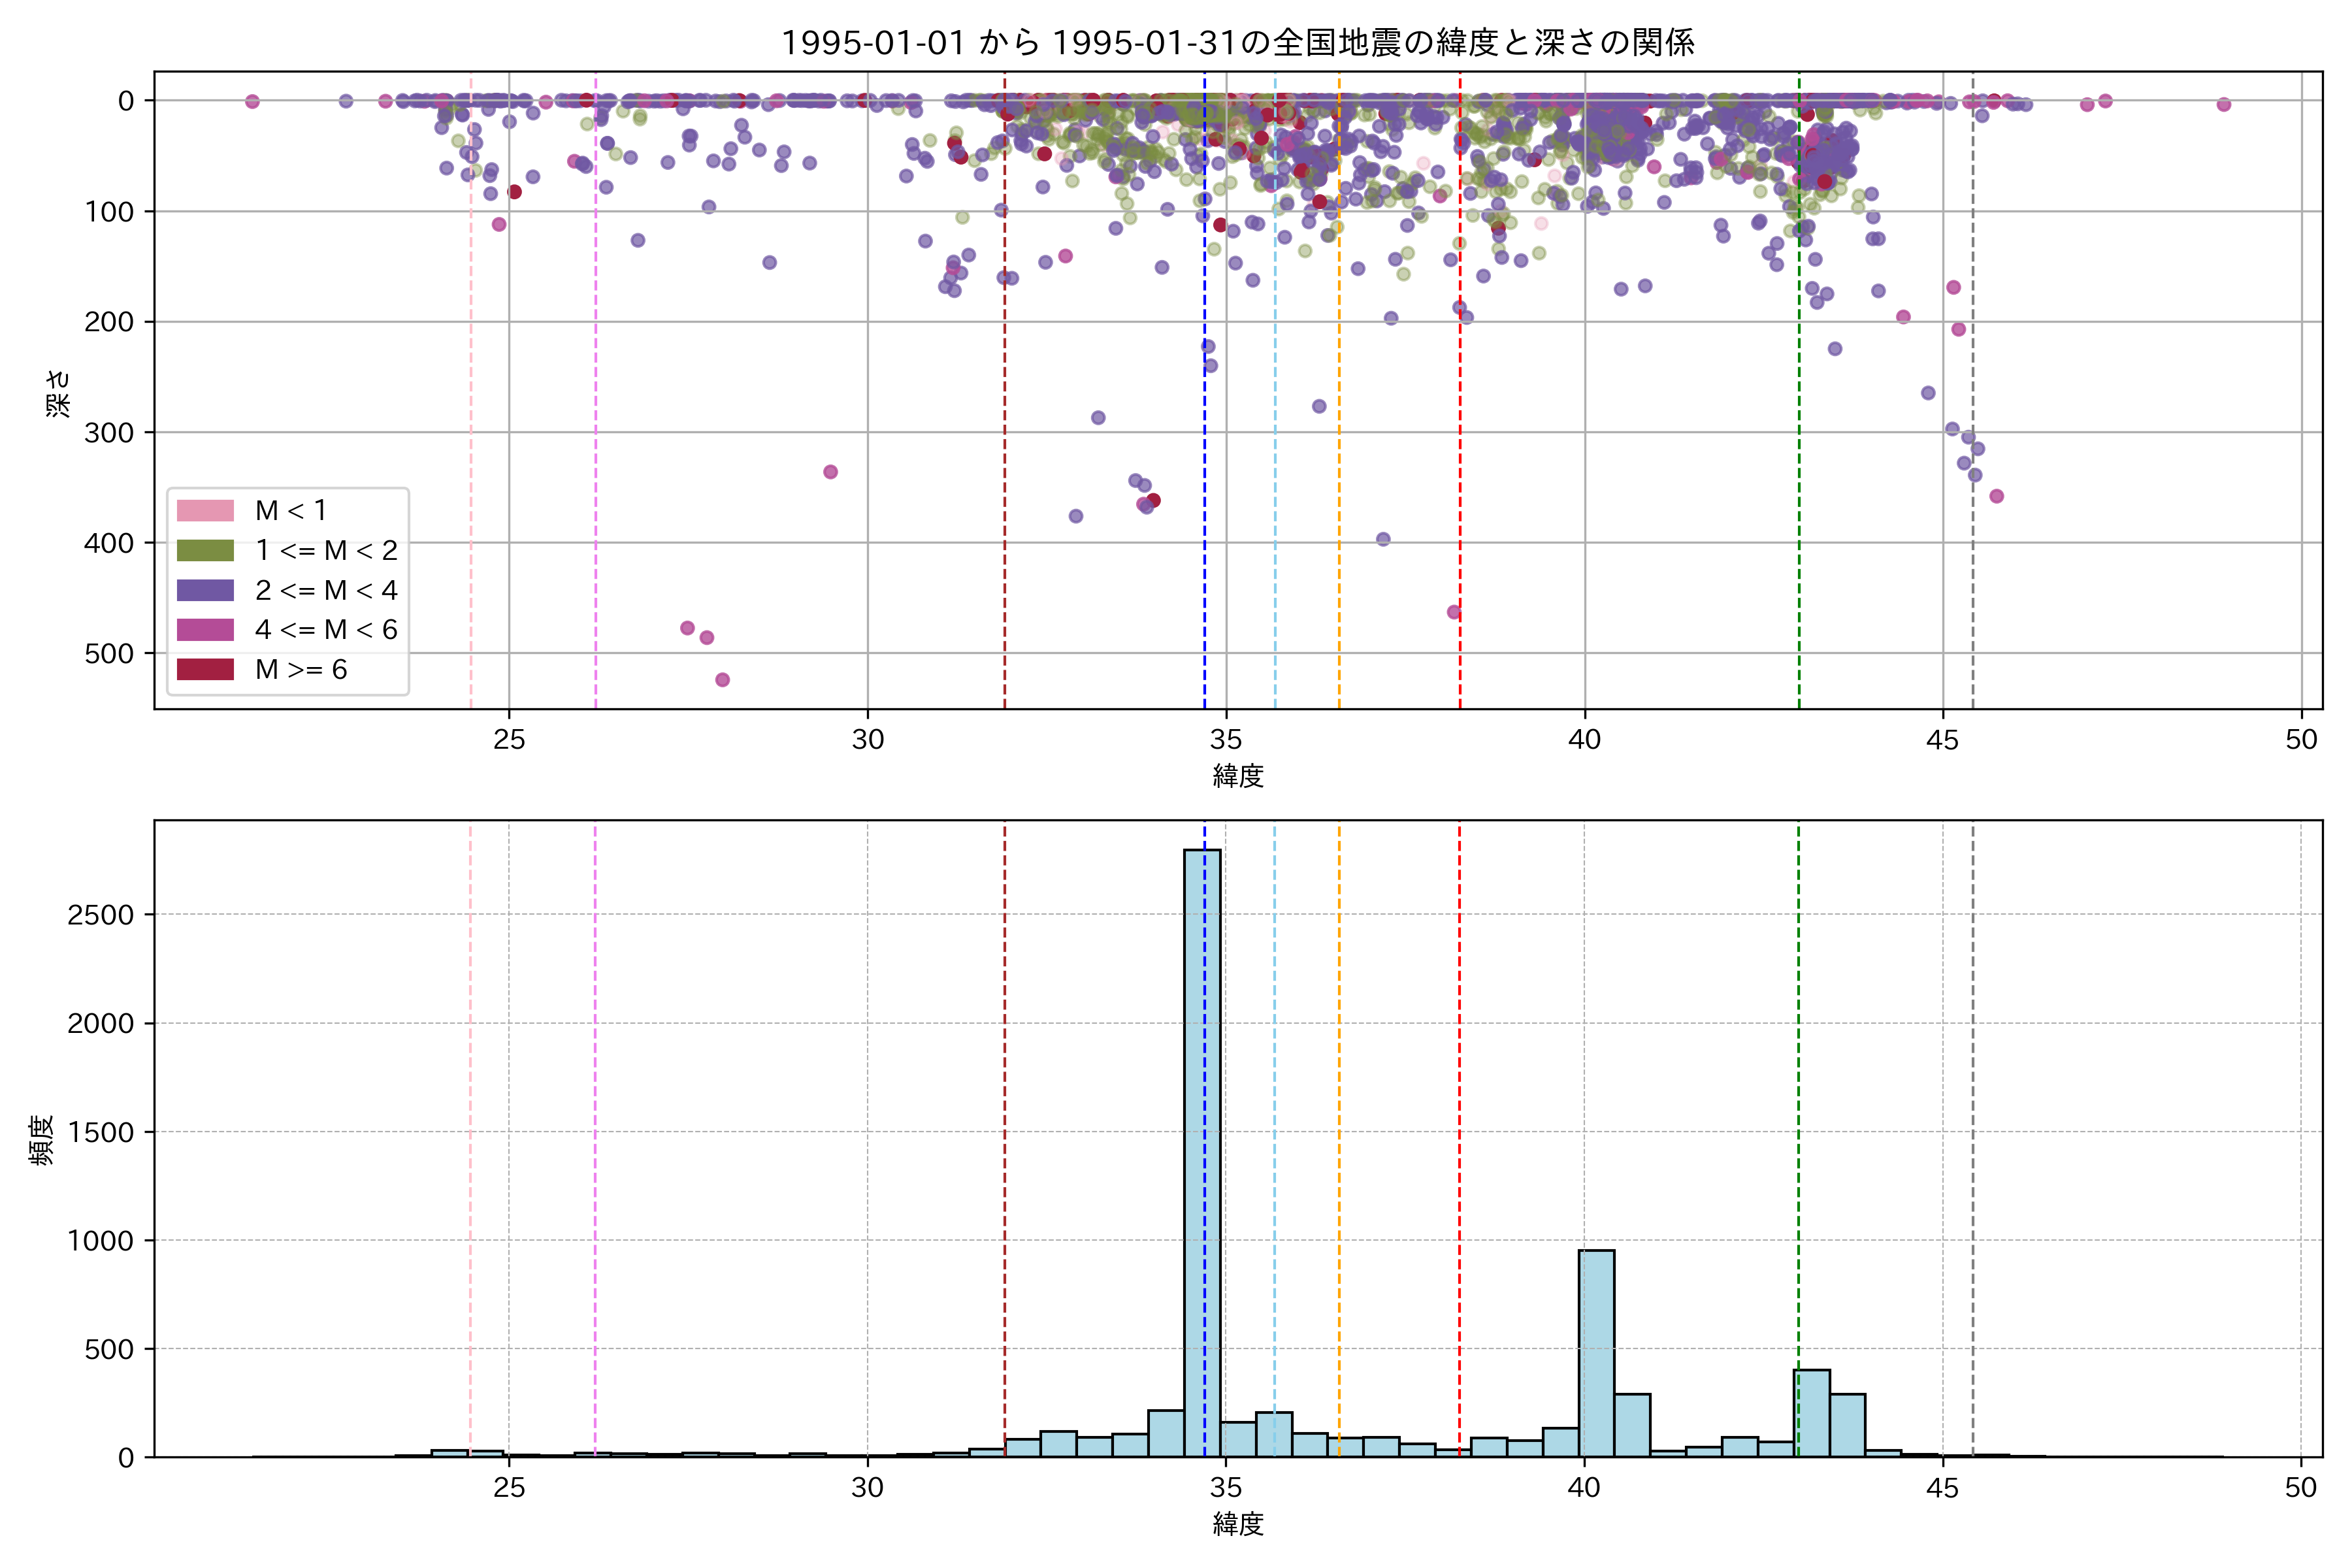Click the 500 depth tick label

tap(109, 654)
